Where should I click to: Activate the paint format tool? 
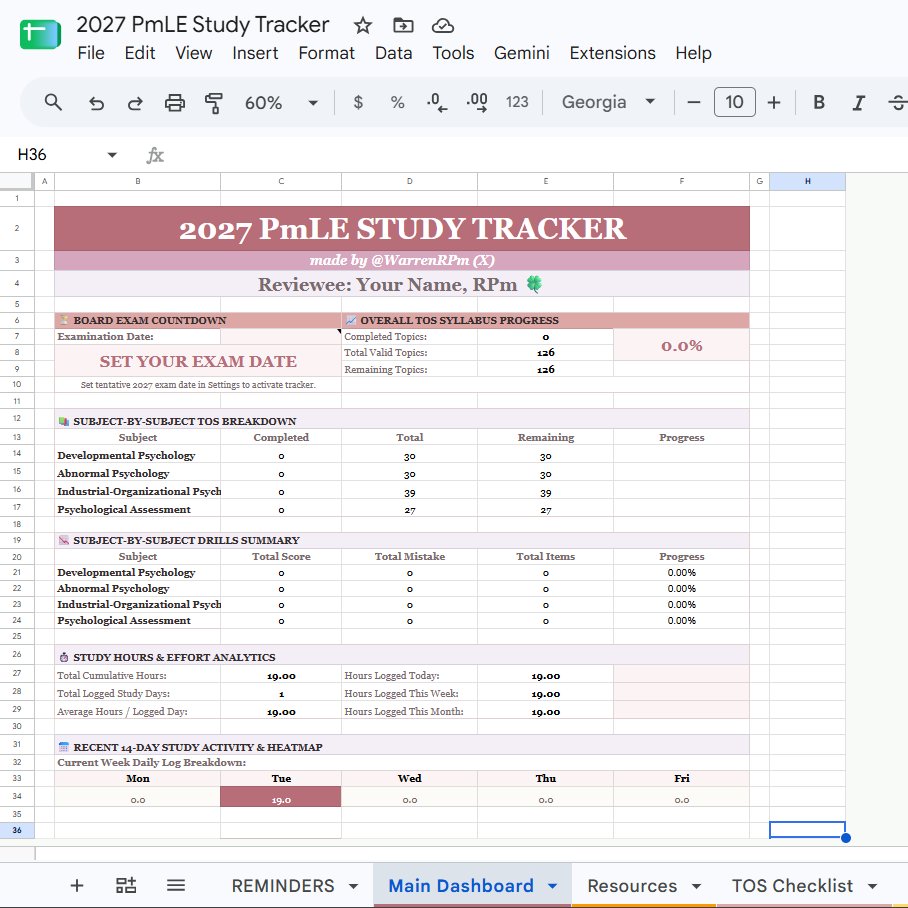coord(214,102)
